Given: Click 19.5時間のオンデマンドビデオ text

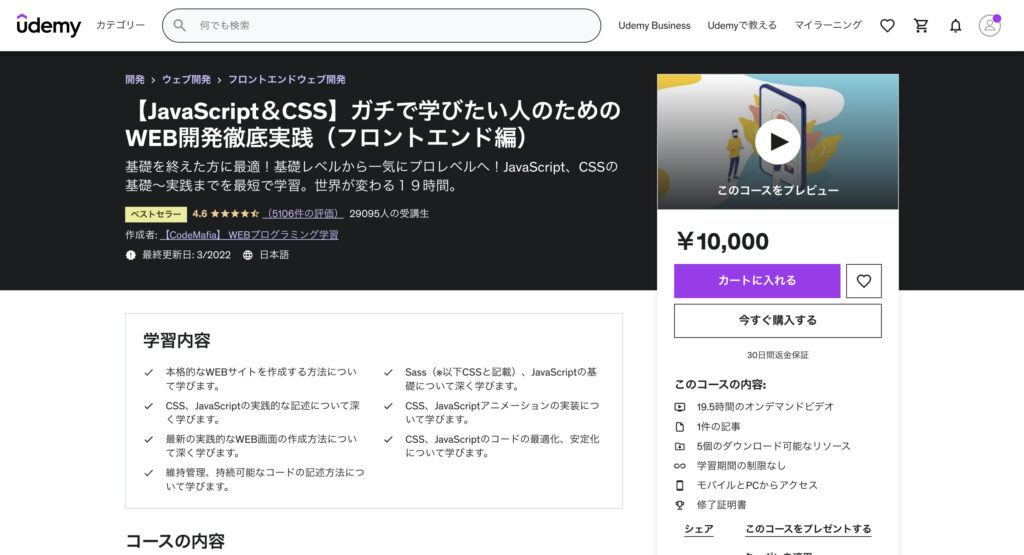Looking at the screenshot, I should pos(765,407).
